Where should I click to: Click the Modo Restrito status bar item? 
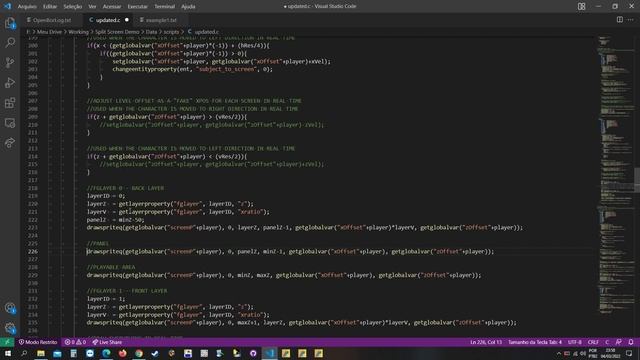click(38, 342)
